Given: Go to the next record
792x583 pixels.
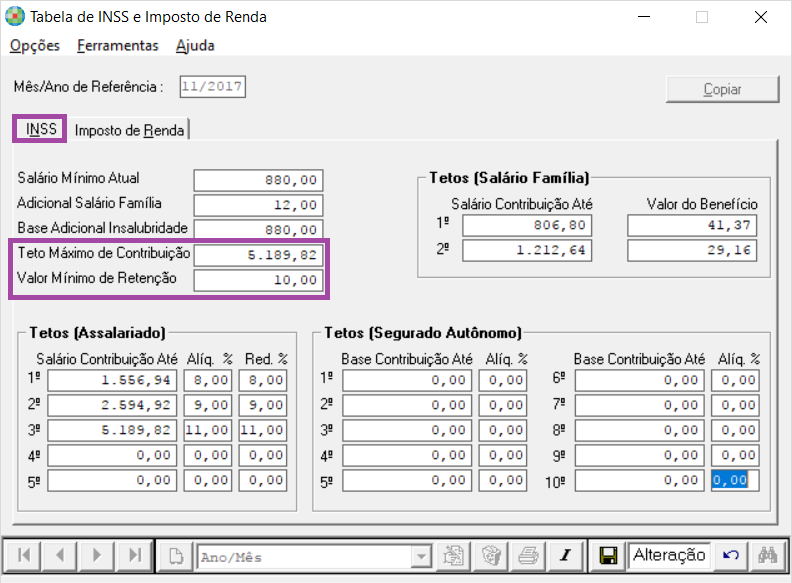Looking at the screenshot, I should (x=96, y=556).
